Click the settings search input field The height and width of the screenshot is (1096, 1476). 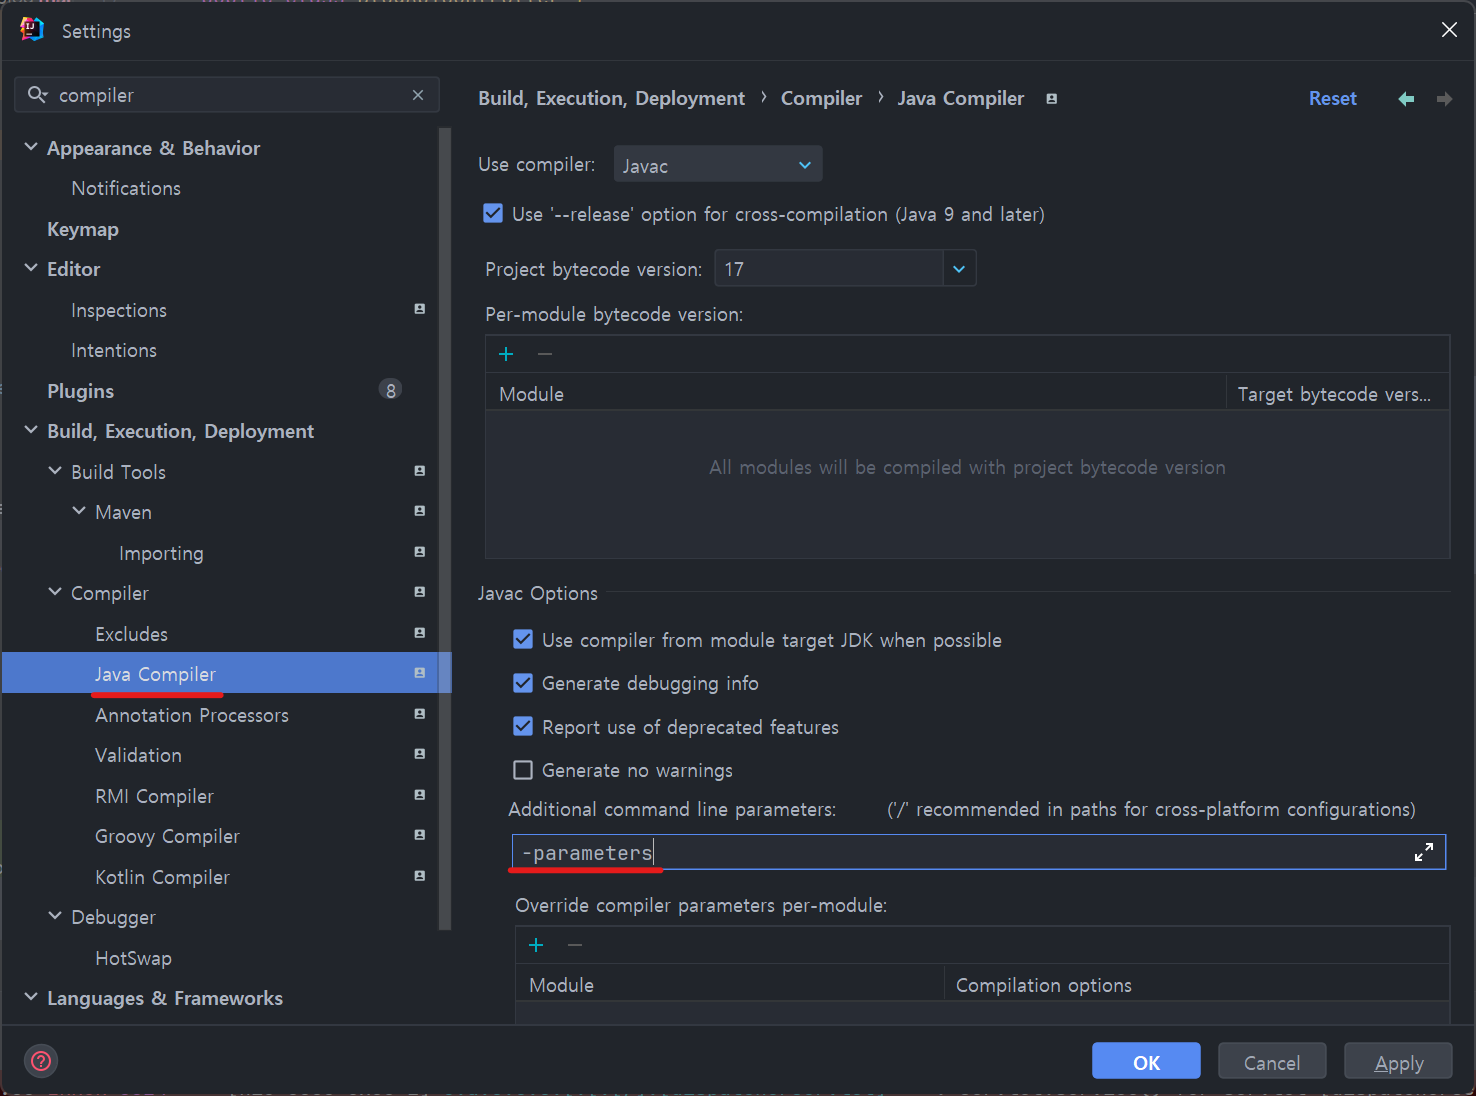pyautogui.click(x=227, y=95)
